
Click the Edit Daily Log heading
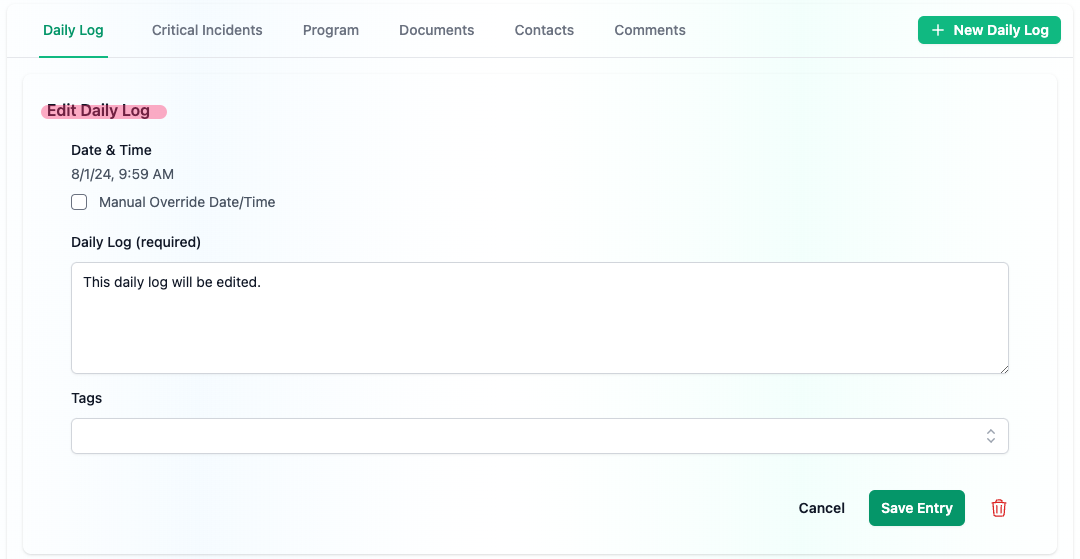pyautogui.click(x=98, y=111)
